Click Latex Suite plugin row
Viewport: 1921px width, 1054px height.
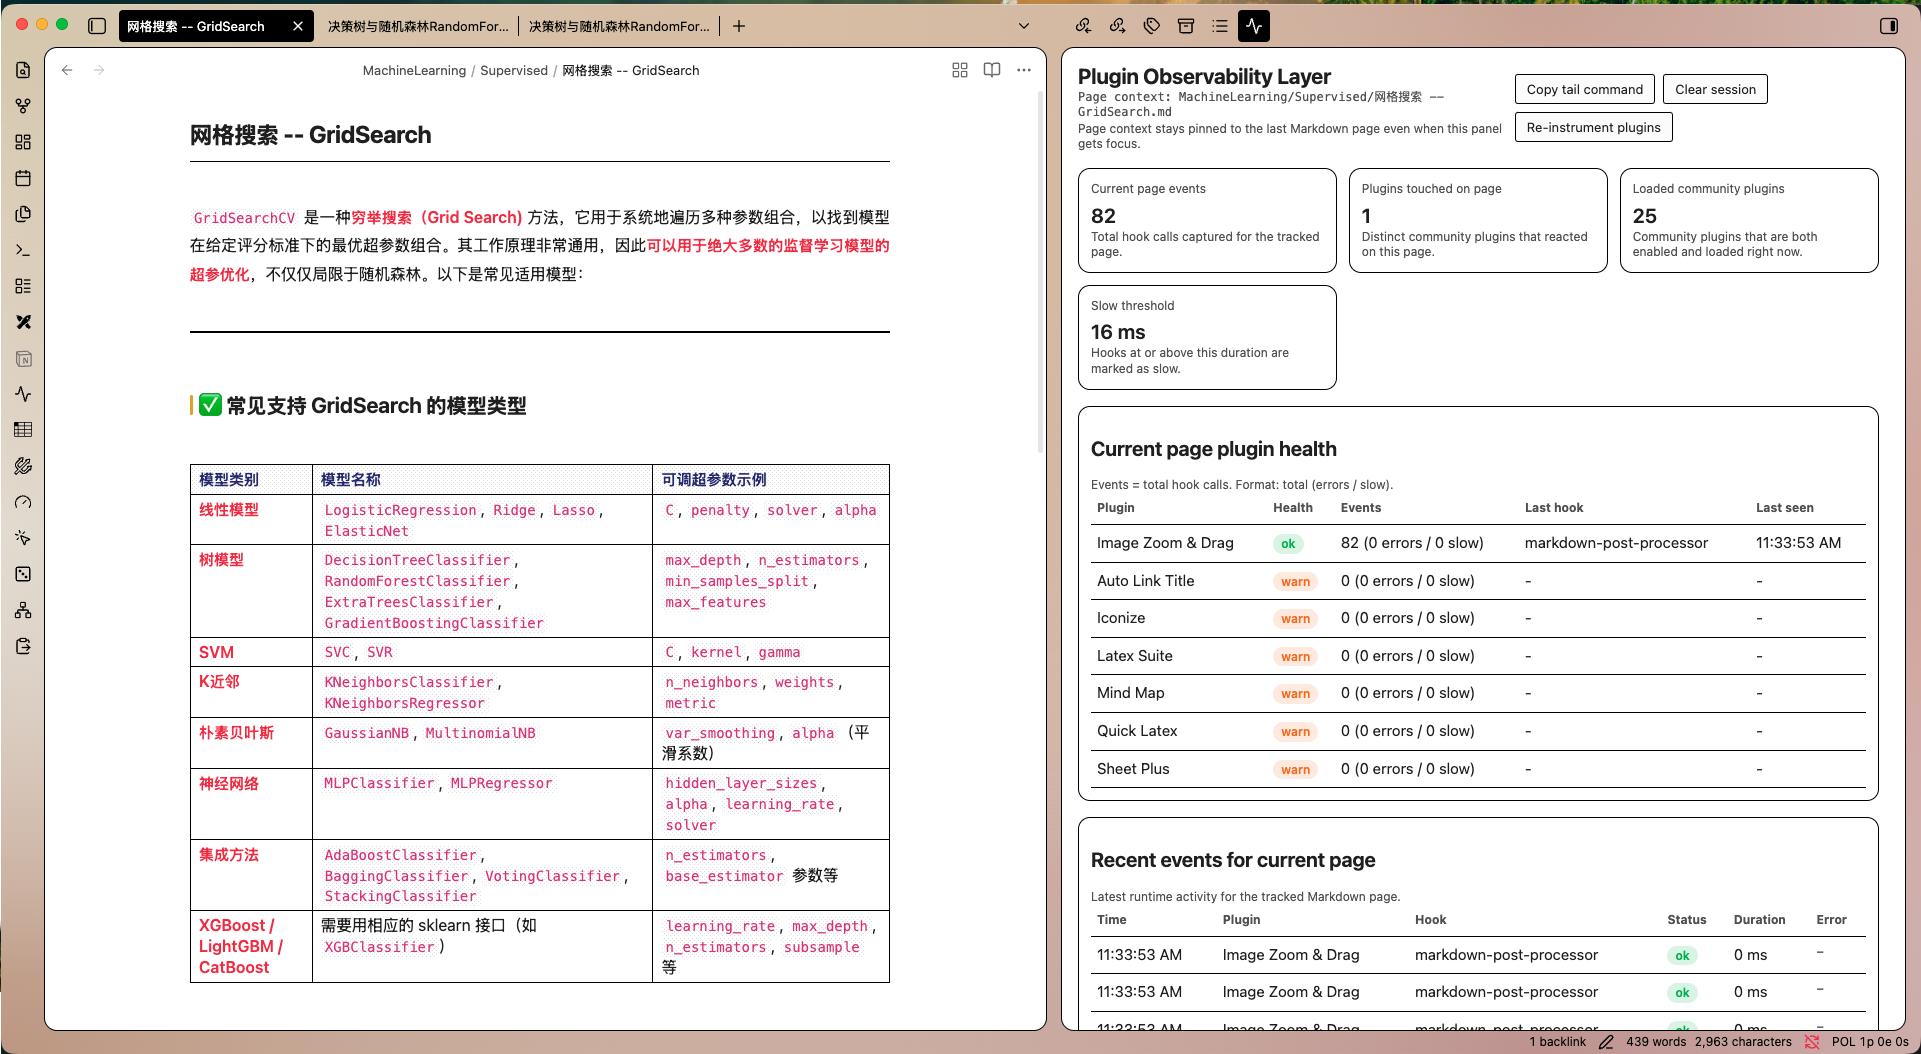[x=1478, y=656]
